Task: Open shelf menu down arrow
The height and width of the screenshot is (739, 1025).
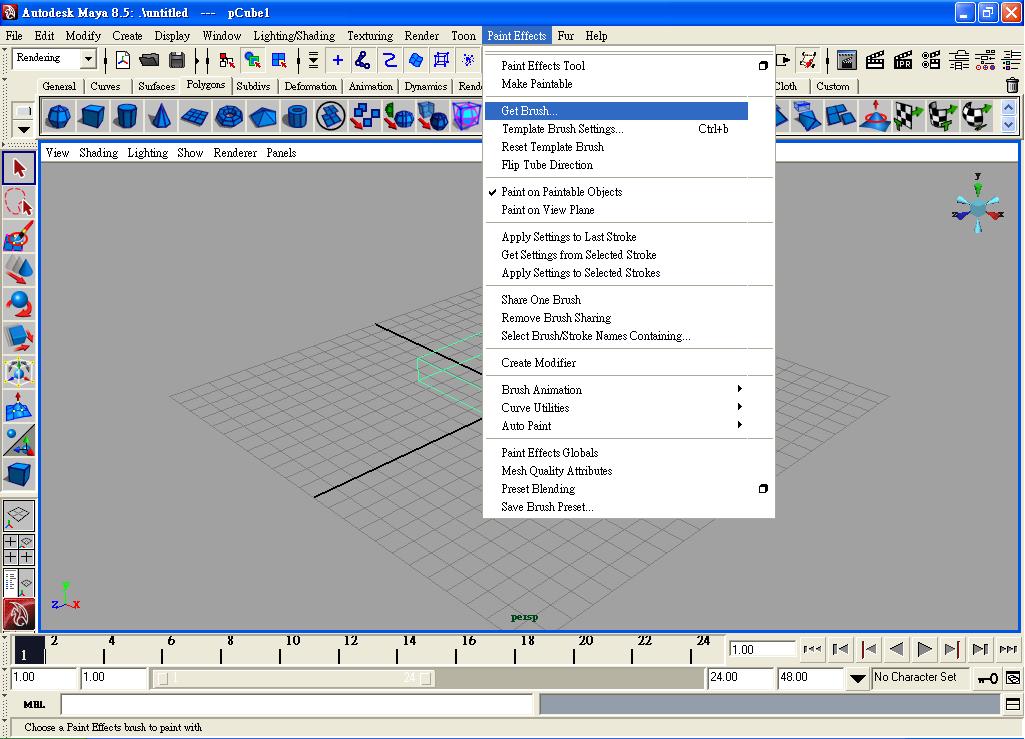Action: pos(24,129)
